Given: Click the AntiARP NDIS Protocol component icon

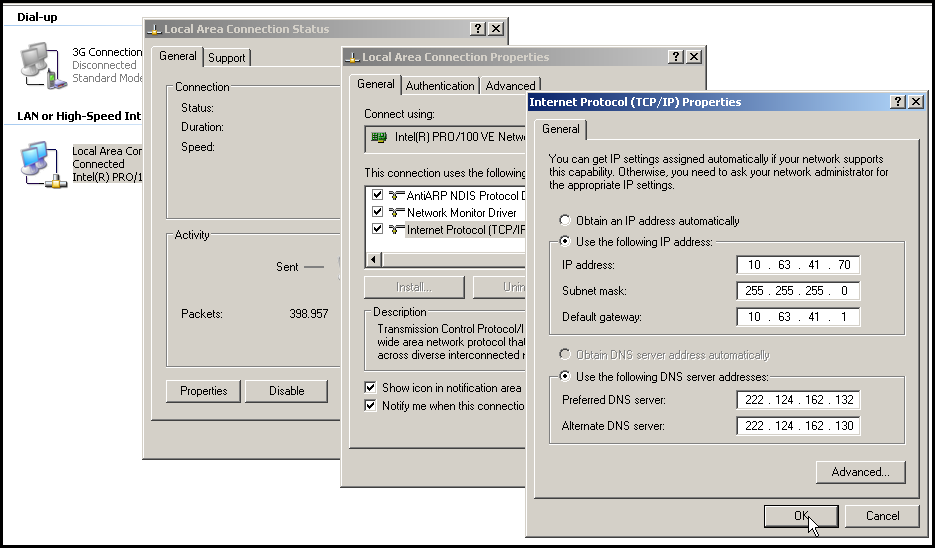Looking at the screenshot, I should coord(397,195).
